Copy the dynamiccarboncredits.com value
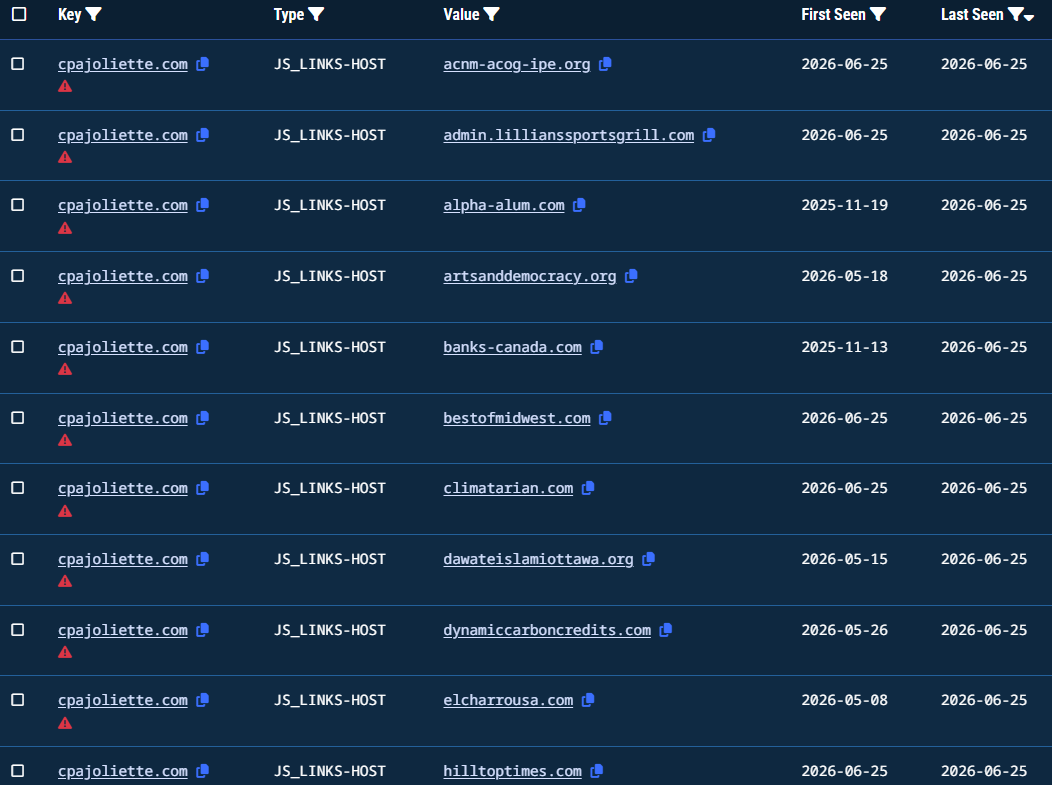 click(x=666, y=630)
